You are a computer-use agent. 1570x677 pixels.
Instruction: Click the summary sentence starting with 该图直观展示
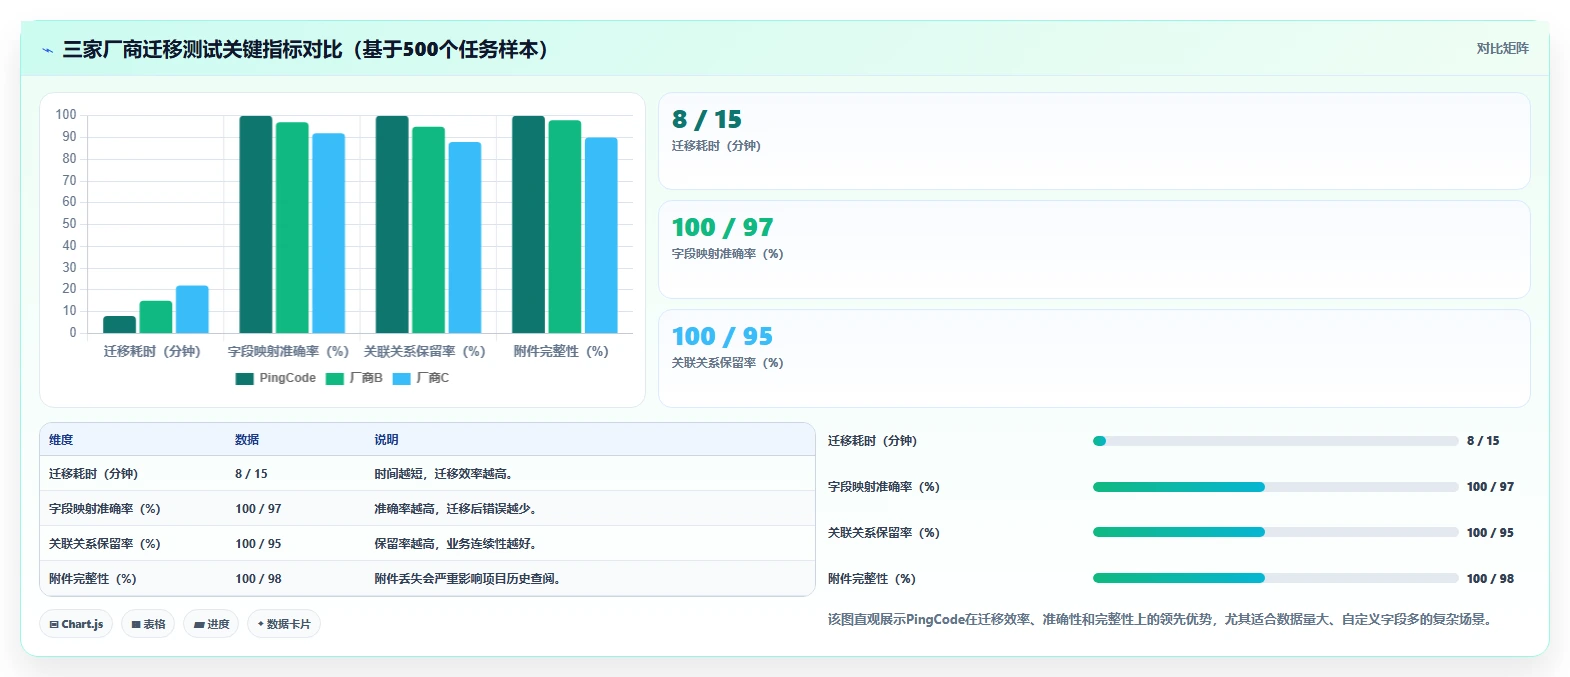point(1162,620)
